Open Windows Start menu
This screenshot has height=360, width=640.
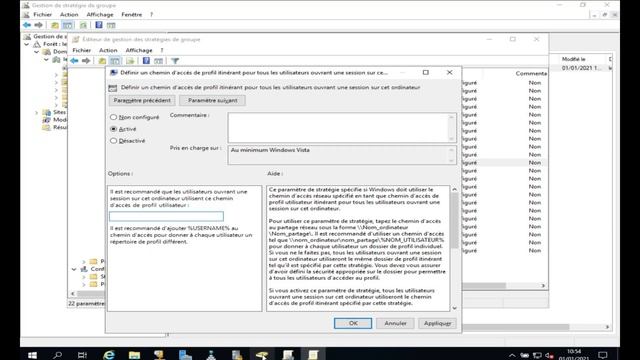pyautogui.click(x=32, y=355)
